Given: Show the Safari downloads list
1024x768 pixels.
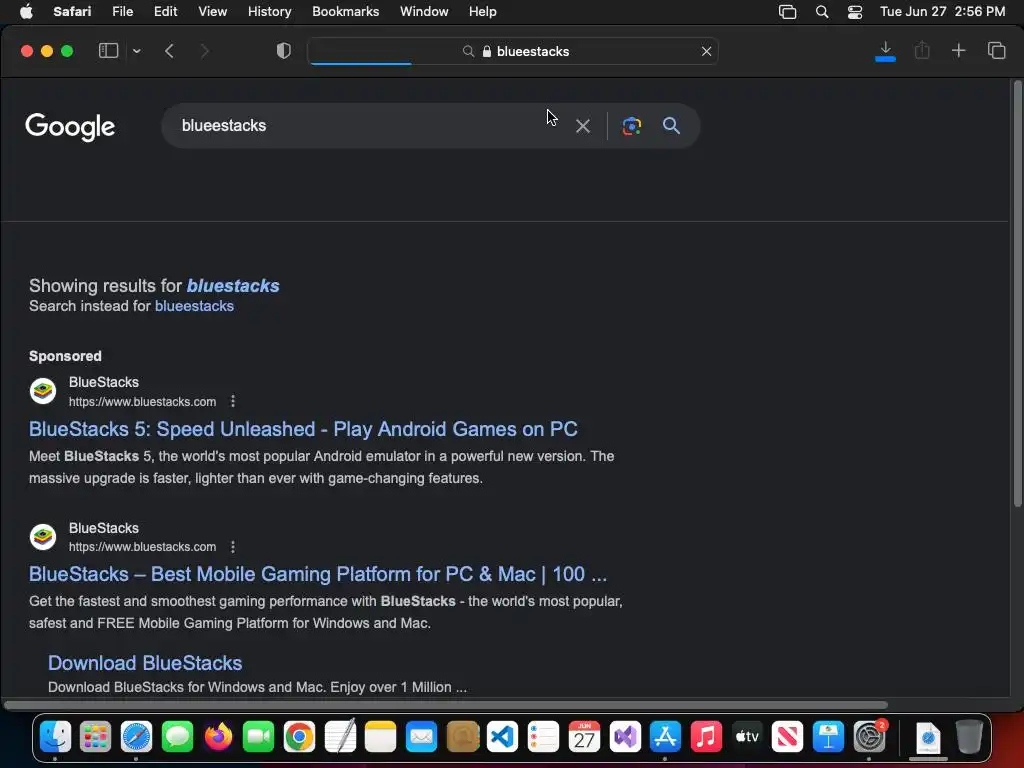Looking at the screenshot, I should pyautogui.click(x=885, y=51).
